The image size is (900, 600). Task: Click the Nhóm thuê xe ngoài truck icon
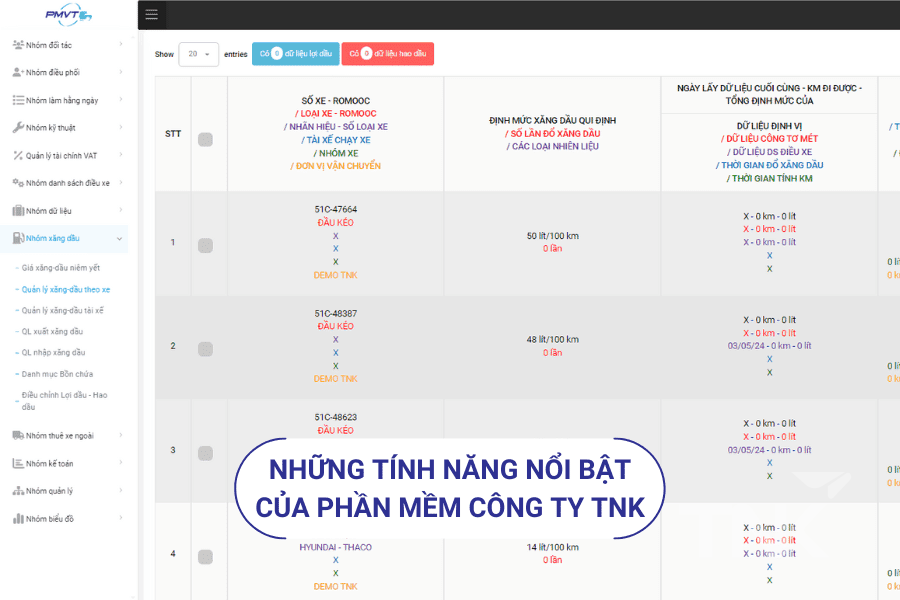(x=18, y=435)
